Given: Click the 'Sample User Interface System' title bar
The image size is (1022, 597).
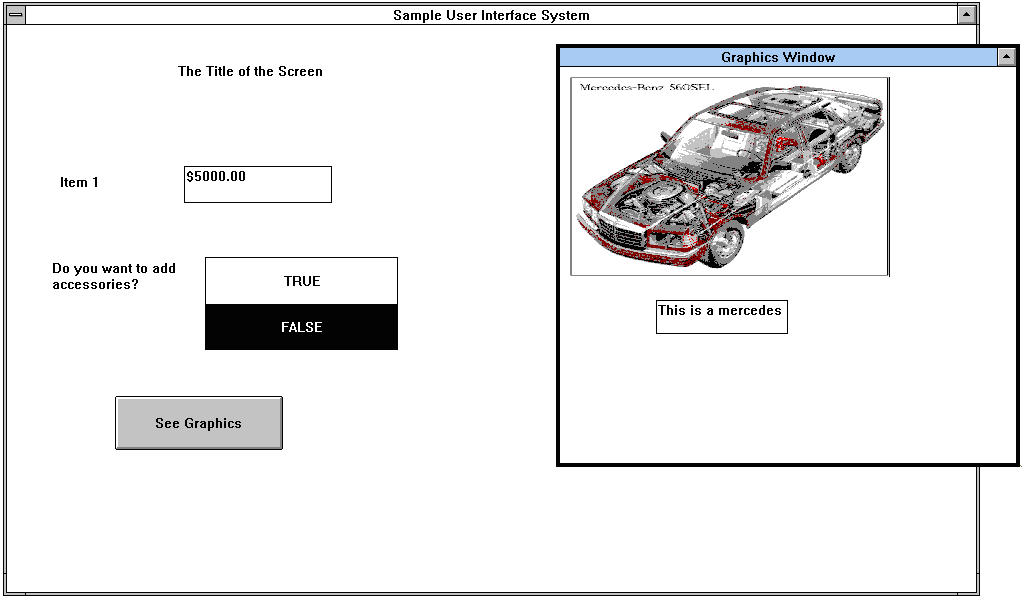Looking at the screenshot, I should (491, 15).
